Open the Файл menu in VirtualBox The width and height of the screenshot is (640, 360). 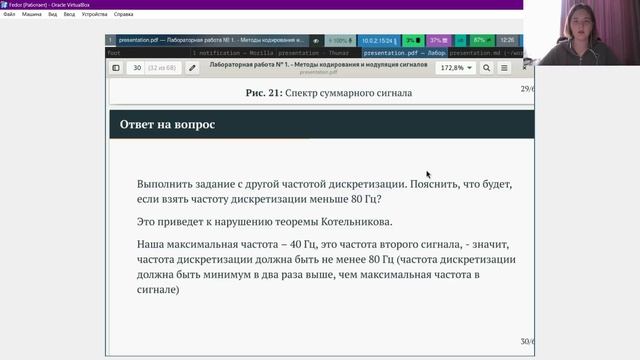[x=9, y=14]
